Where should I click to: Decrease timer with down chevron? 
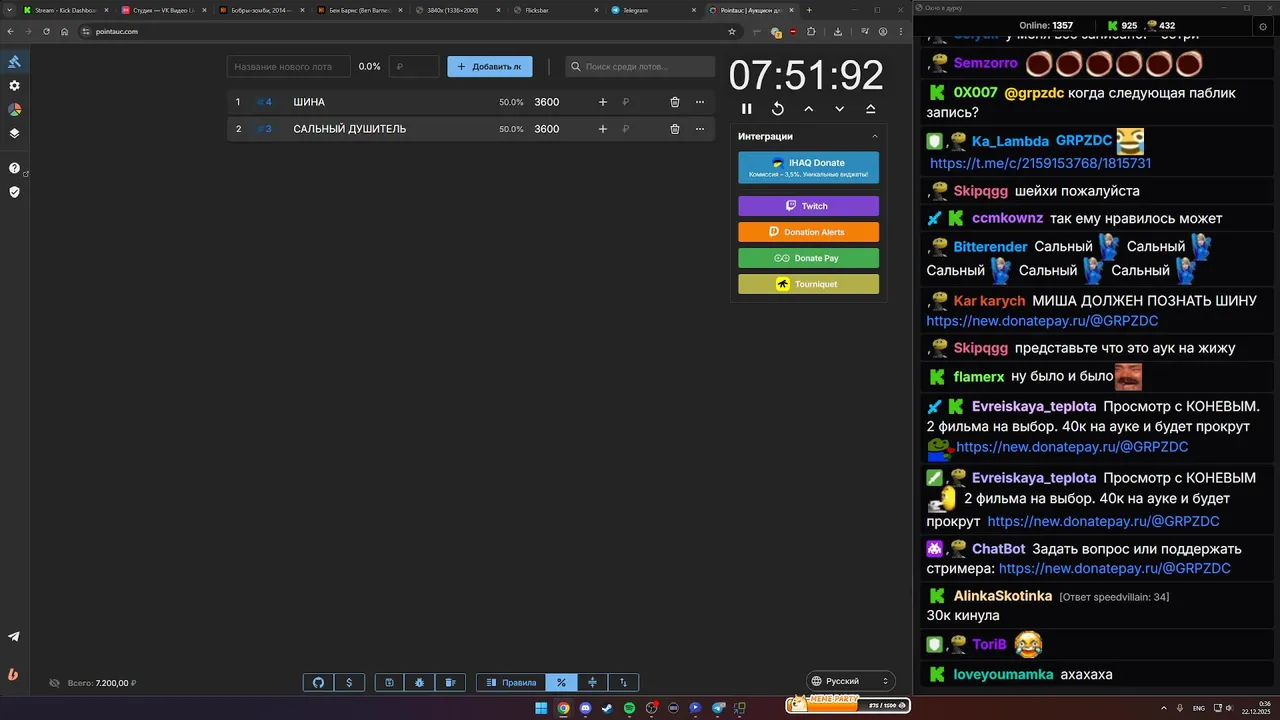[x=839, y=109]
